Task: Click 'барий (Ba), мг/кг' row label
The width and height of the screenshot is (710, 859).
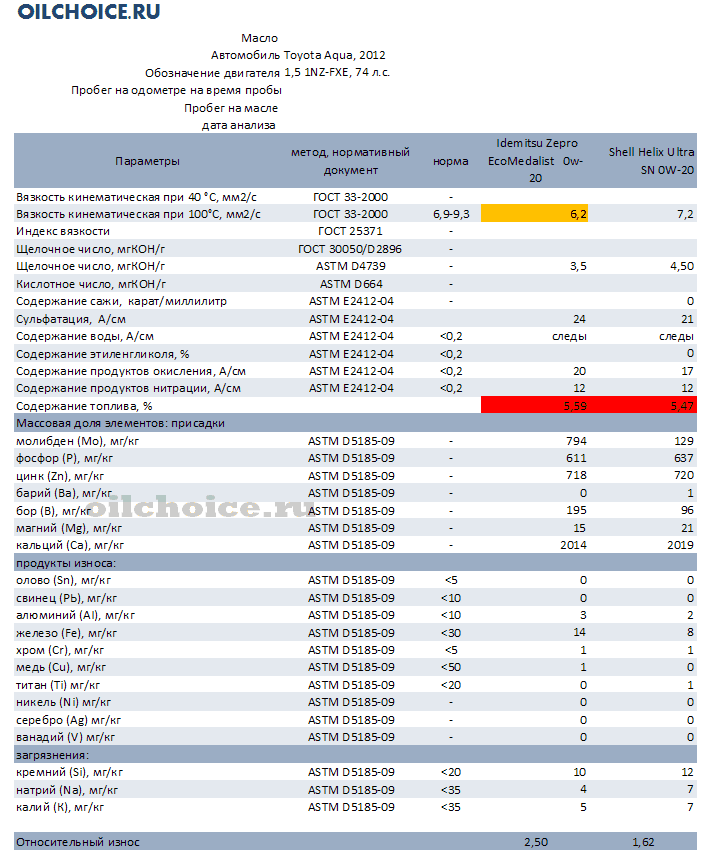Action: pos(64,493)
